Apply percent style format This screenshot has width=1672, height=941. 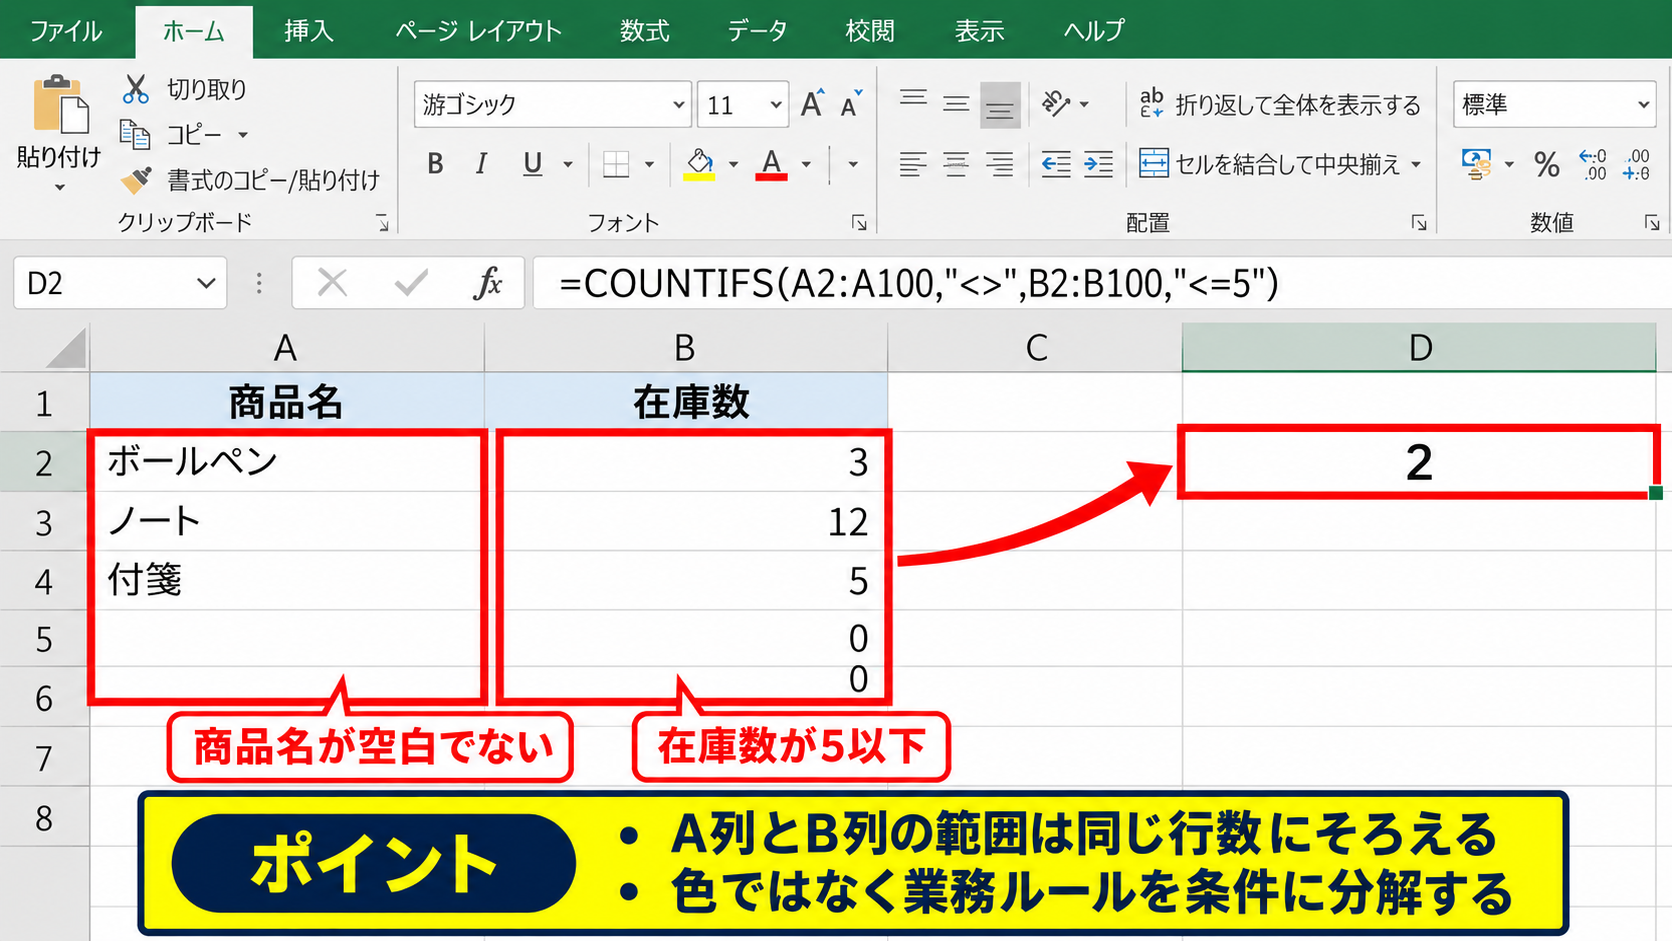click(1547, 164)
